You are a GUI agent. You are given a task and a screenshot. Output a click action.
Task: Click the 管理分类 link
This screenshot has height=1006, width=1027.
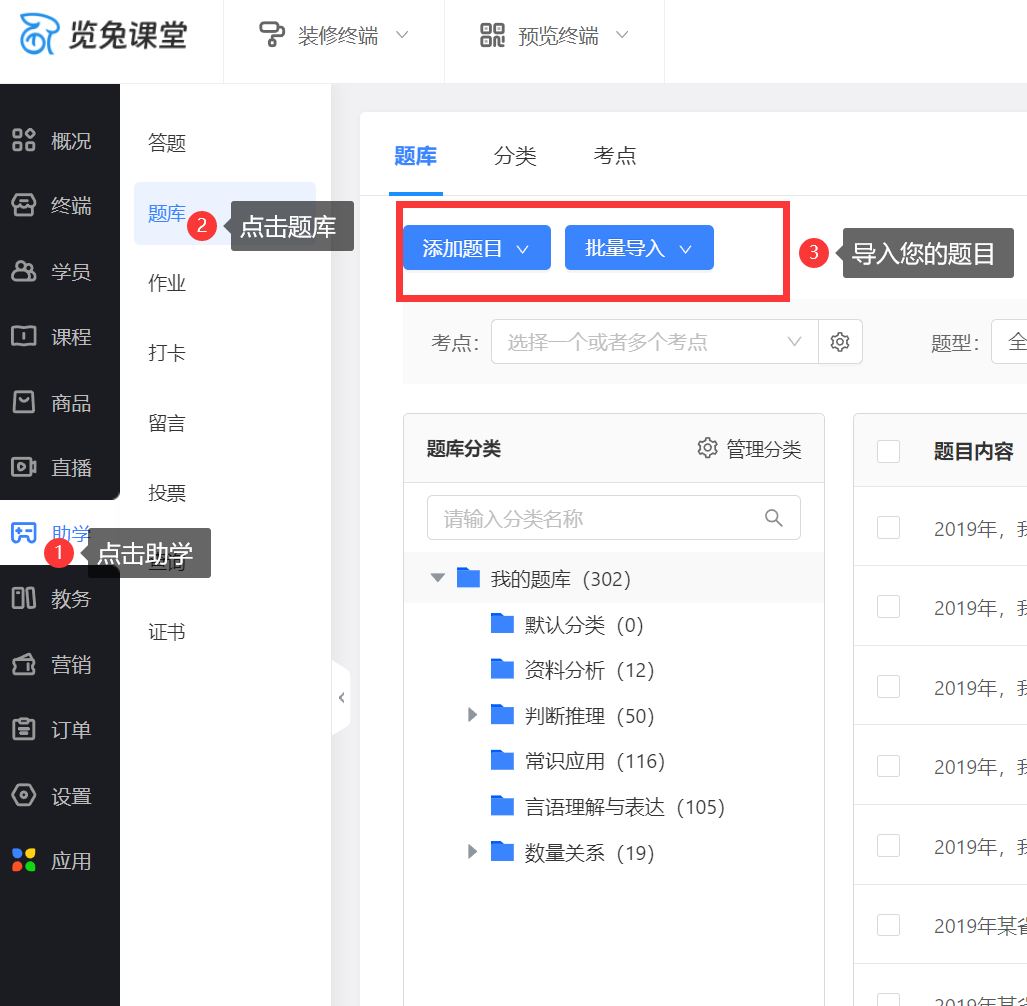[749, 449]
